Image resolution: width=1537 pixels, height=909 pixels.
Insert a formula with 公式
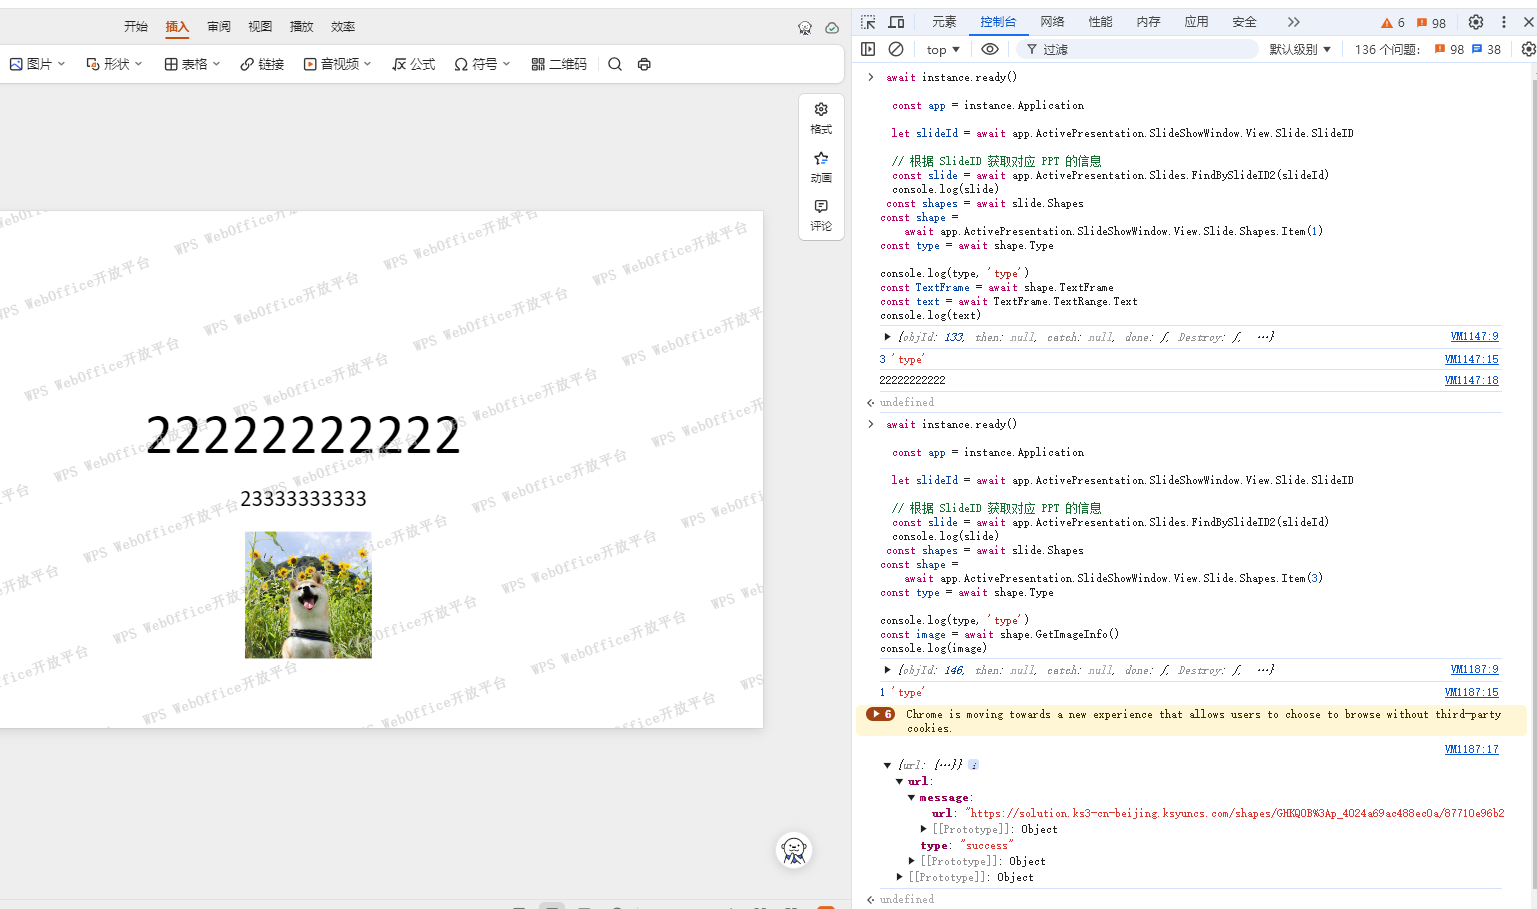pyautogui.click(x=414, y=64)
